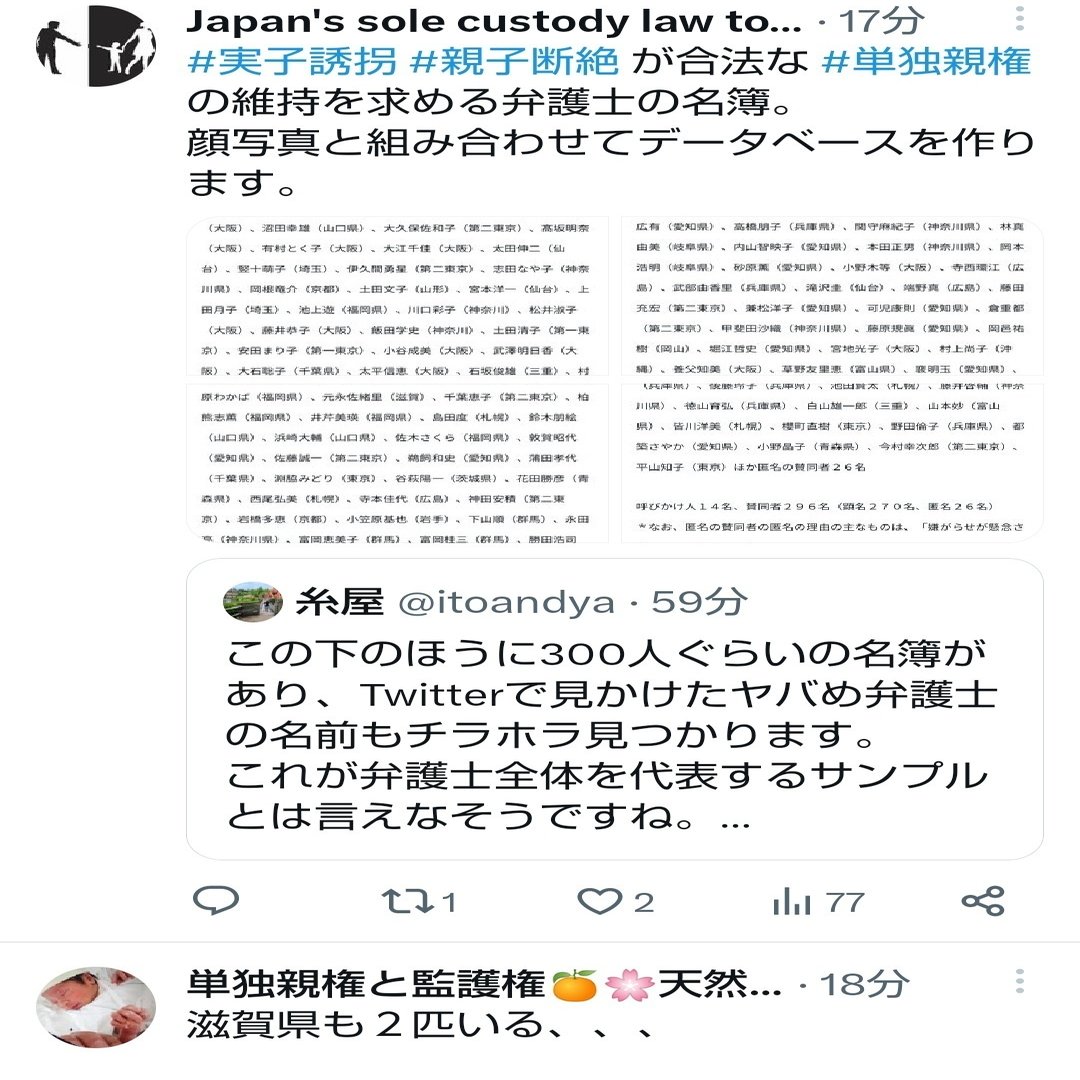Open the #単独親権 hashtag
The width and height of the screenshot is (1080, 1080).
[926, 61]
